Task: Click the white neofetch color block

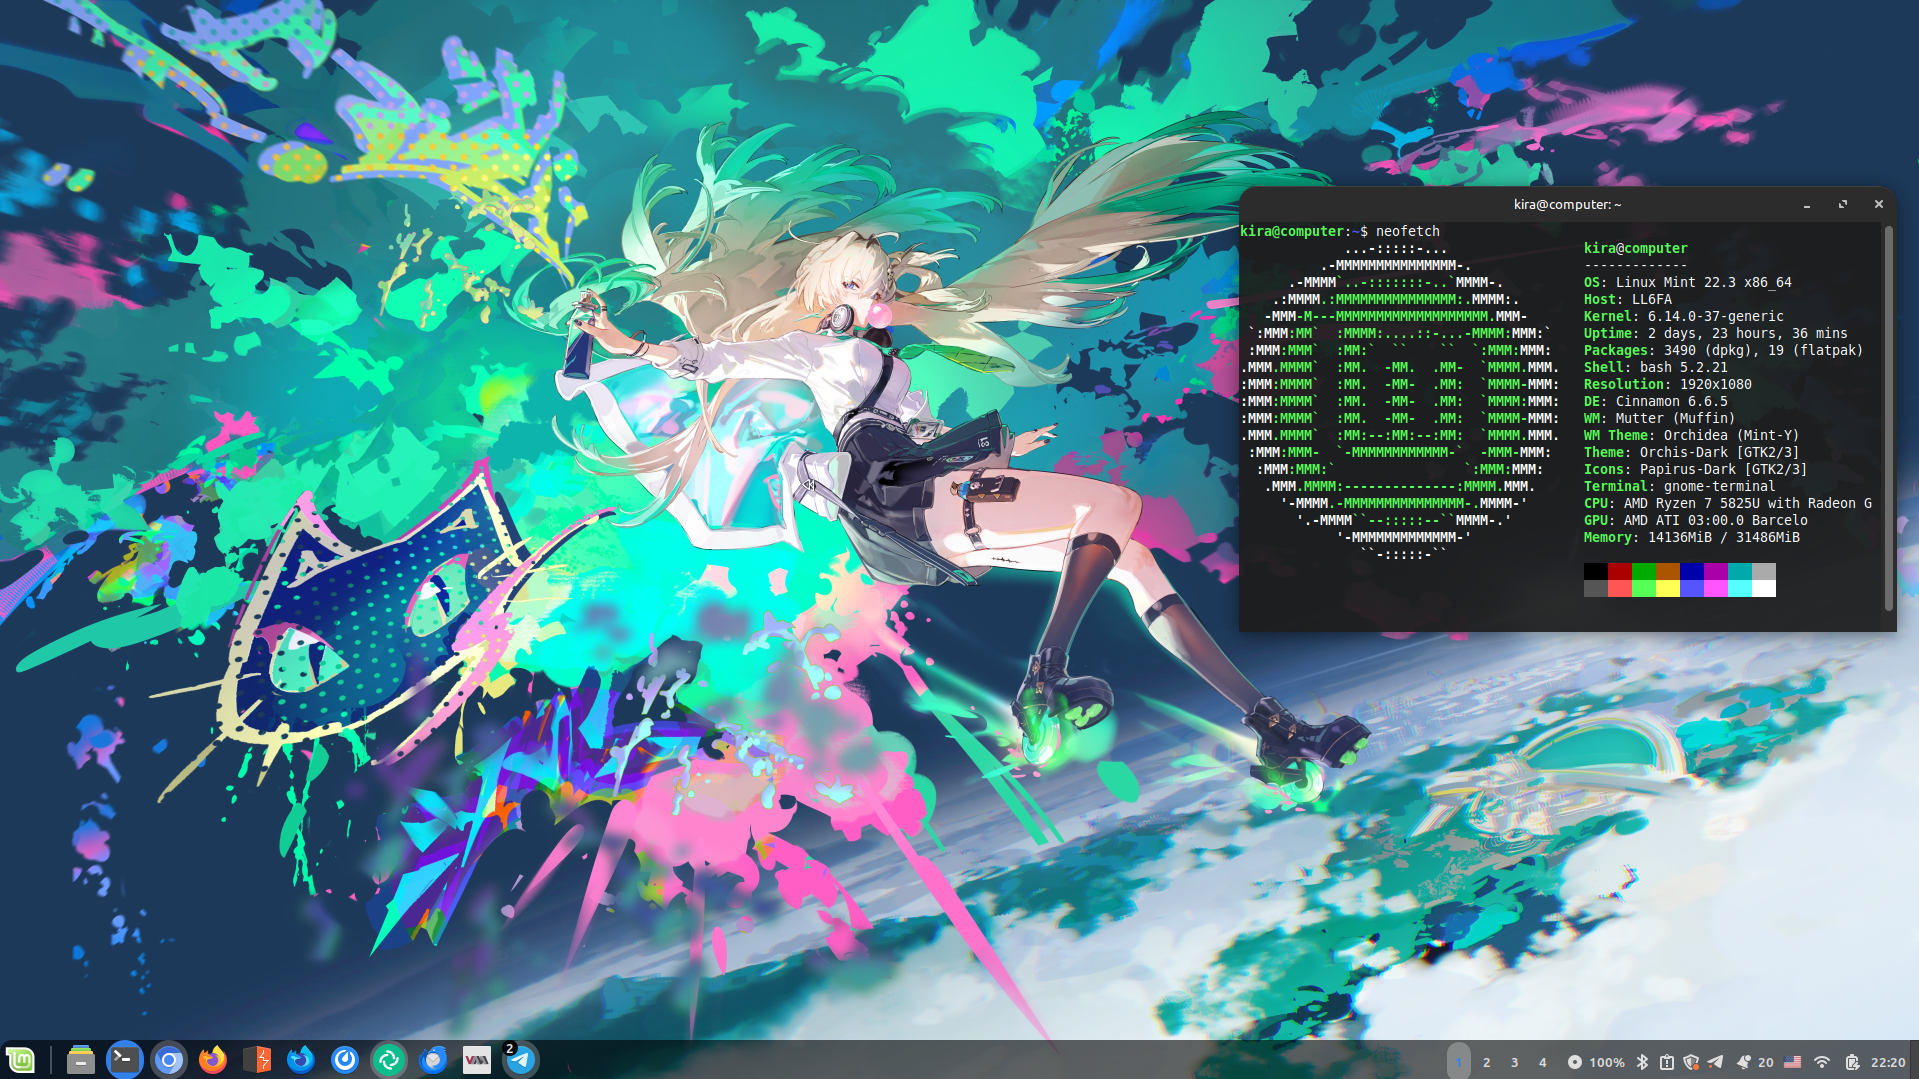Action: coord(1764,588)
